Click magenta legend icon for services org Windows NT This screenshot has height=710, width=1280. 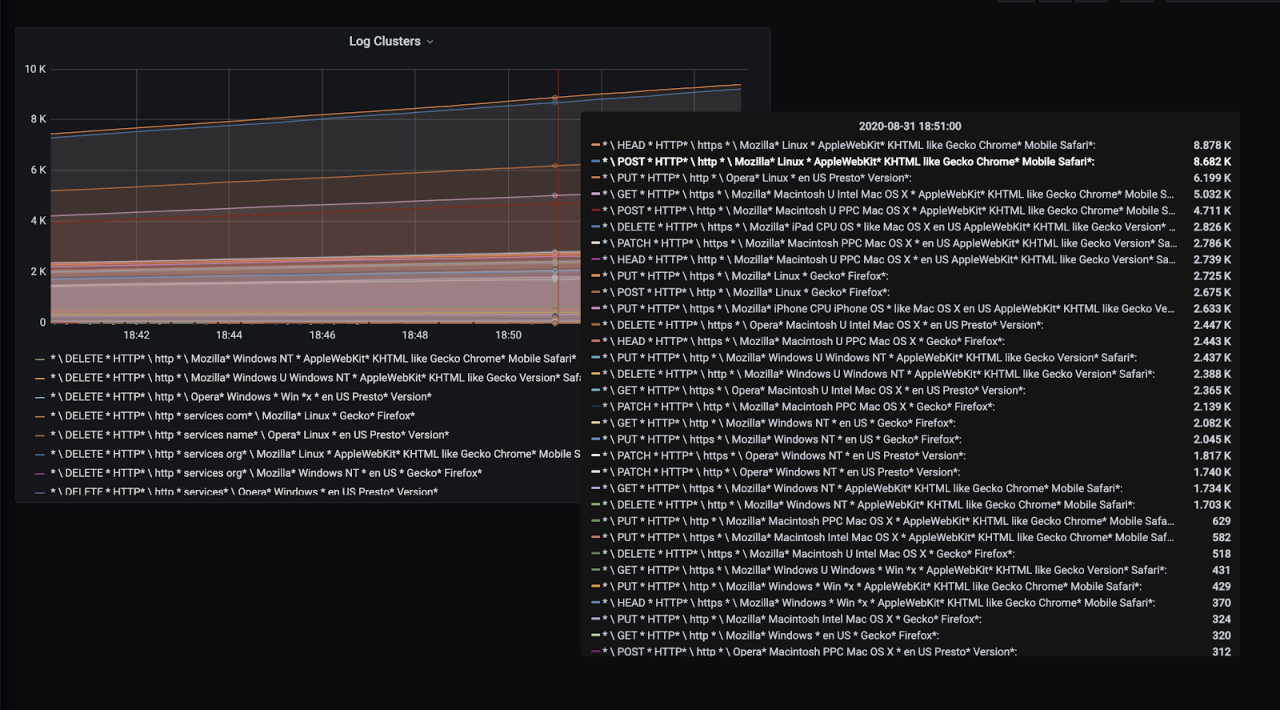[x=39, y=473]
